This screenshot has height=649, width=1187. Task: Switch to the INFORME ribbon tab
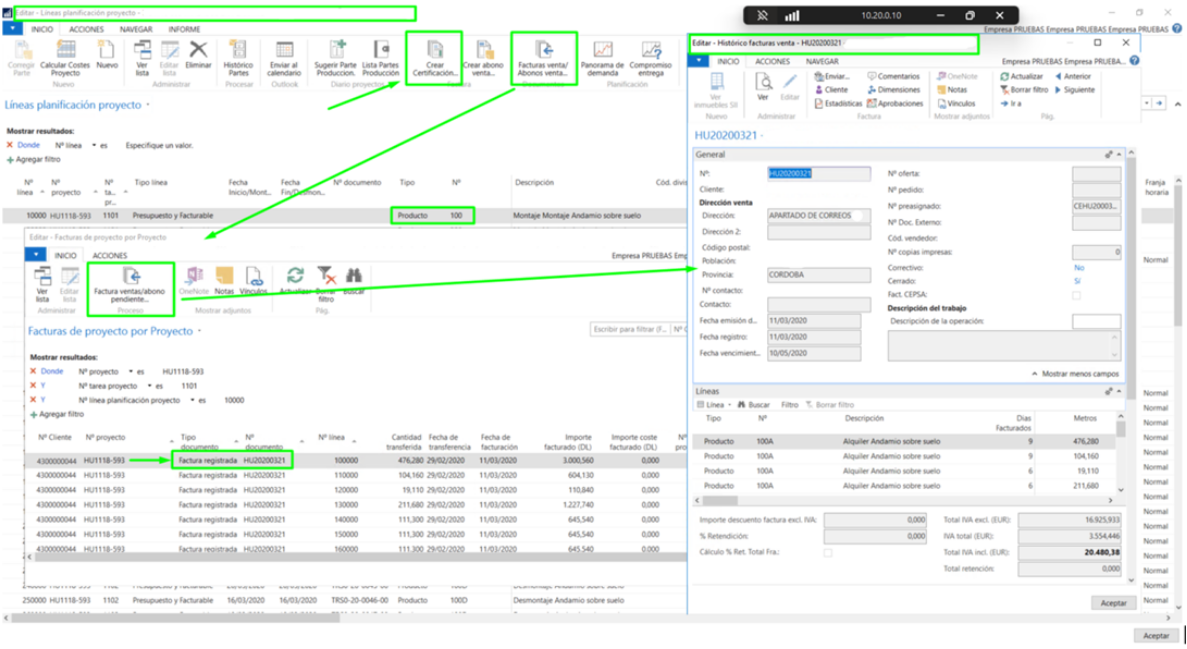coord(184,30)
